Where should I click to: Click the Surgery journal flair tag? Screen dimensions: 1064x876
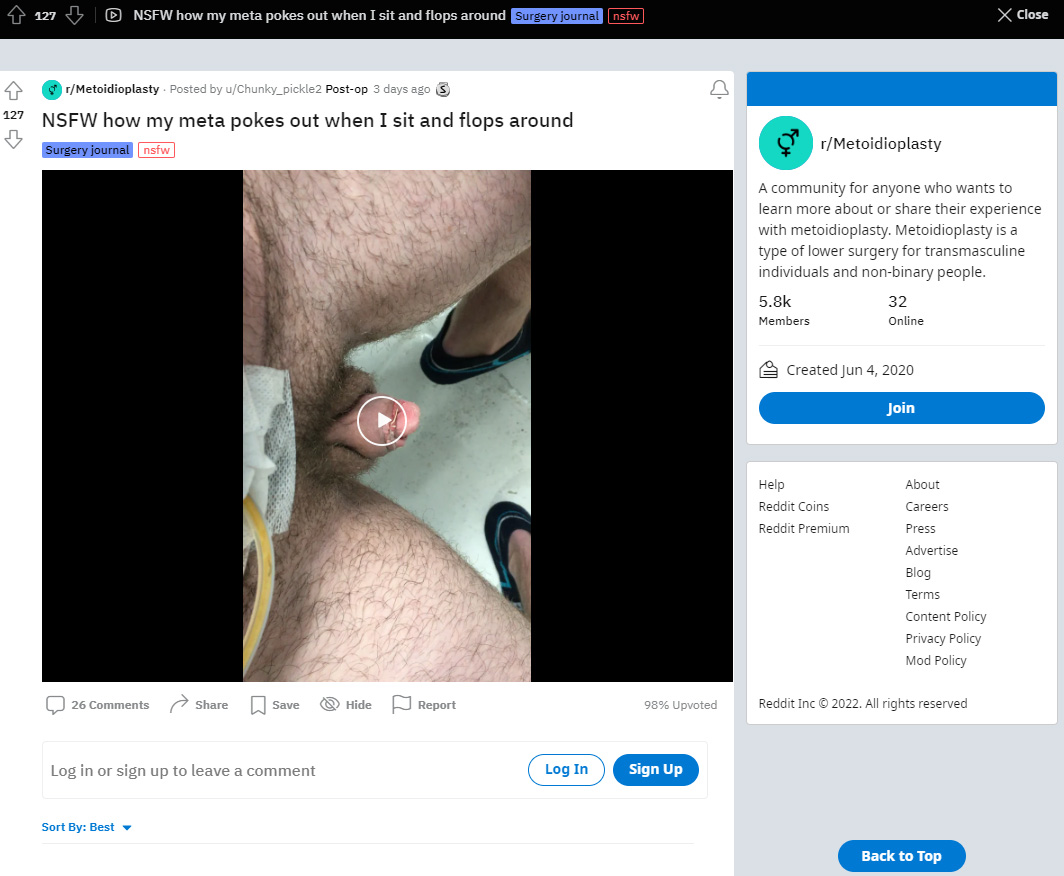87,150
